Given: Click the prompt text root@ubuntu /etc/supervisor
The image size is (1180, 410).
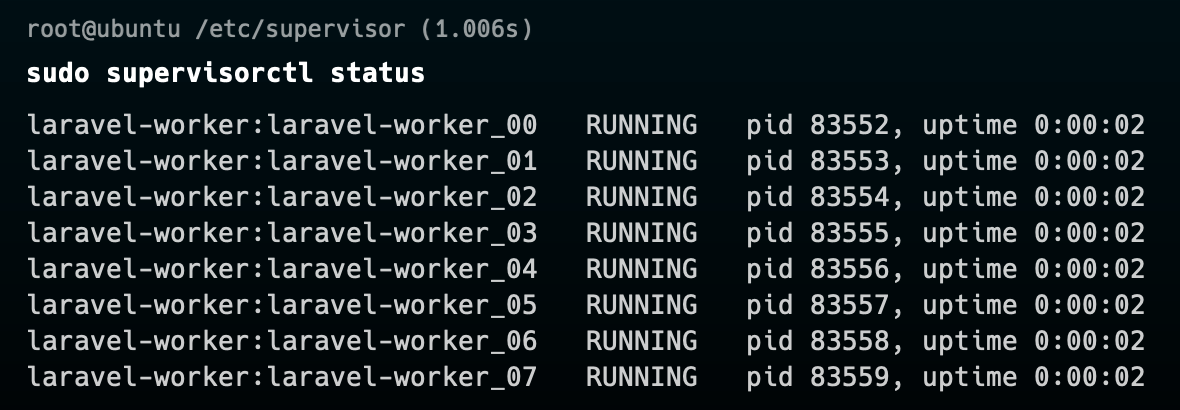Looking at the screenshot, I should coord(216,29).
